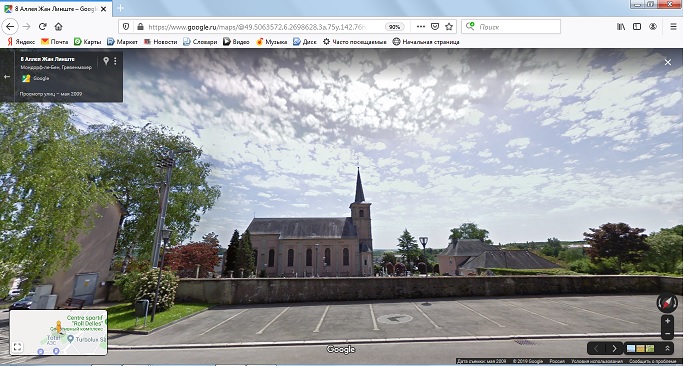
Task: Expand the imagery strip with double chevron
Action: coord(667,348)
